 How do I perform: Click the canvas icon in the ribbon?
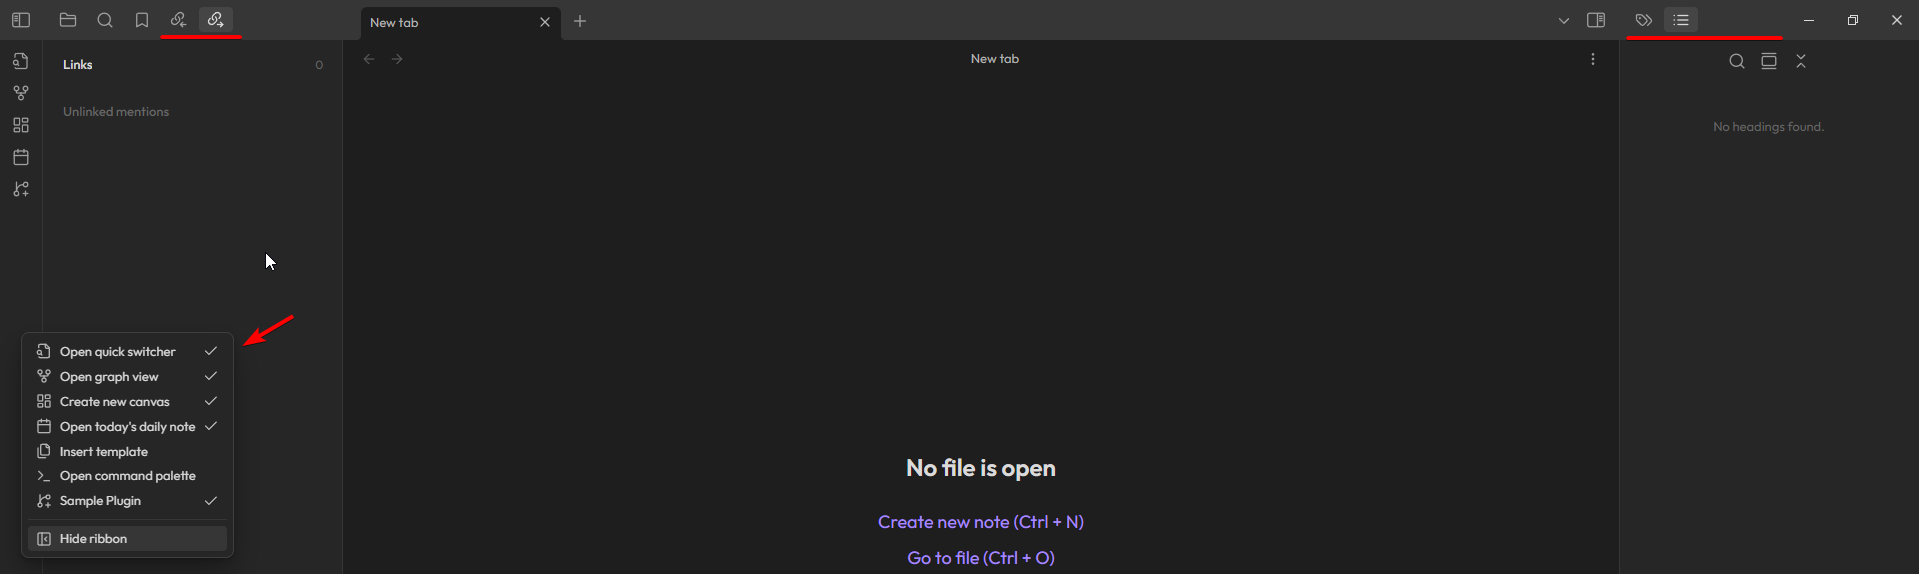tap(21, 125)
